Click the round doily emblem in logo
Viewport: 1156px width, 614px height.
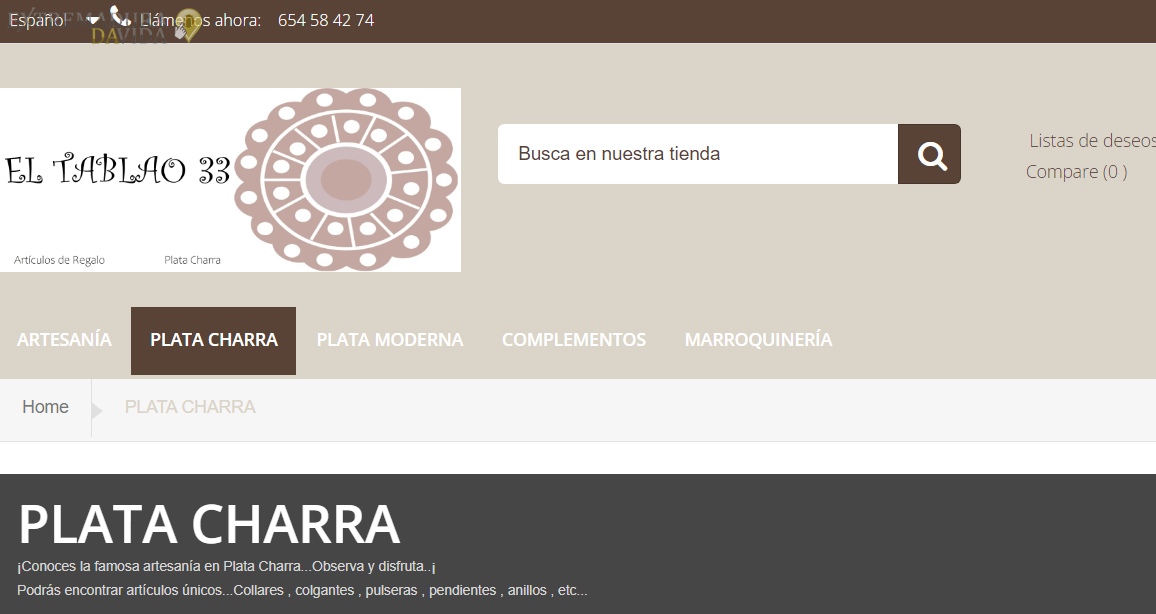pos(345,179)
